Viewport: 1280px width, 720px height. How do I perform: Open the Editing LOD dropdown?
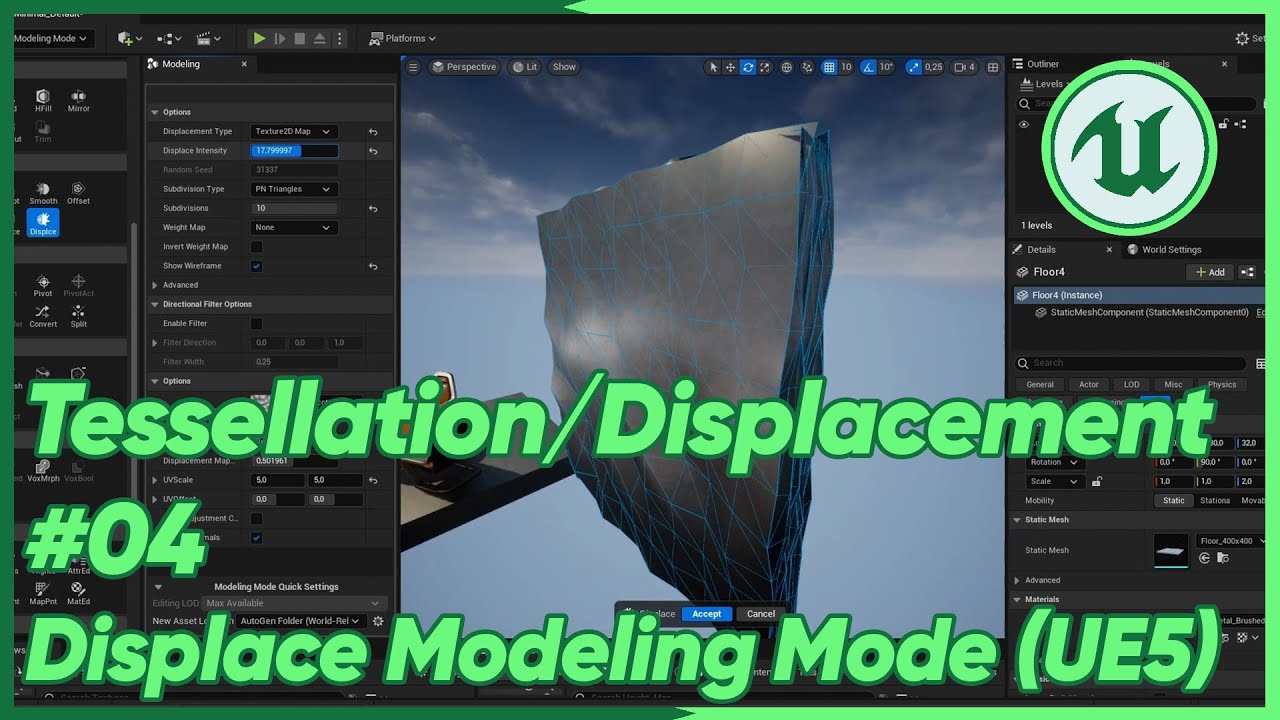coord(294,603)
